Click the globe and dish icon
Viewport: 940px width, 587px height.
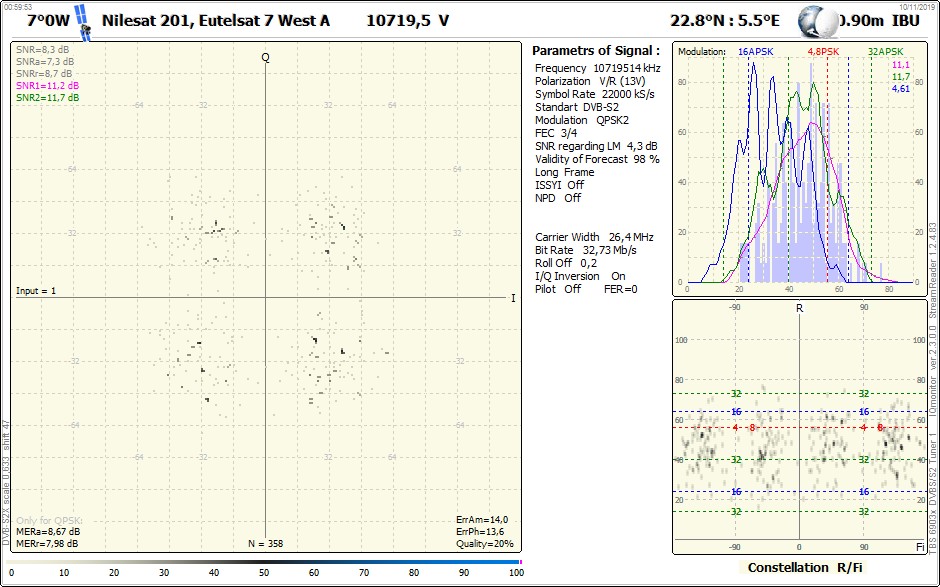pyautogui.click(x=823, y=22)
